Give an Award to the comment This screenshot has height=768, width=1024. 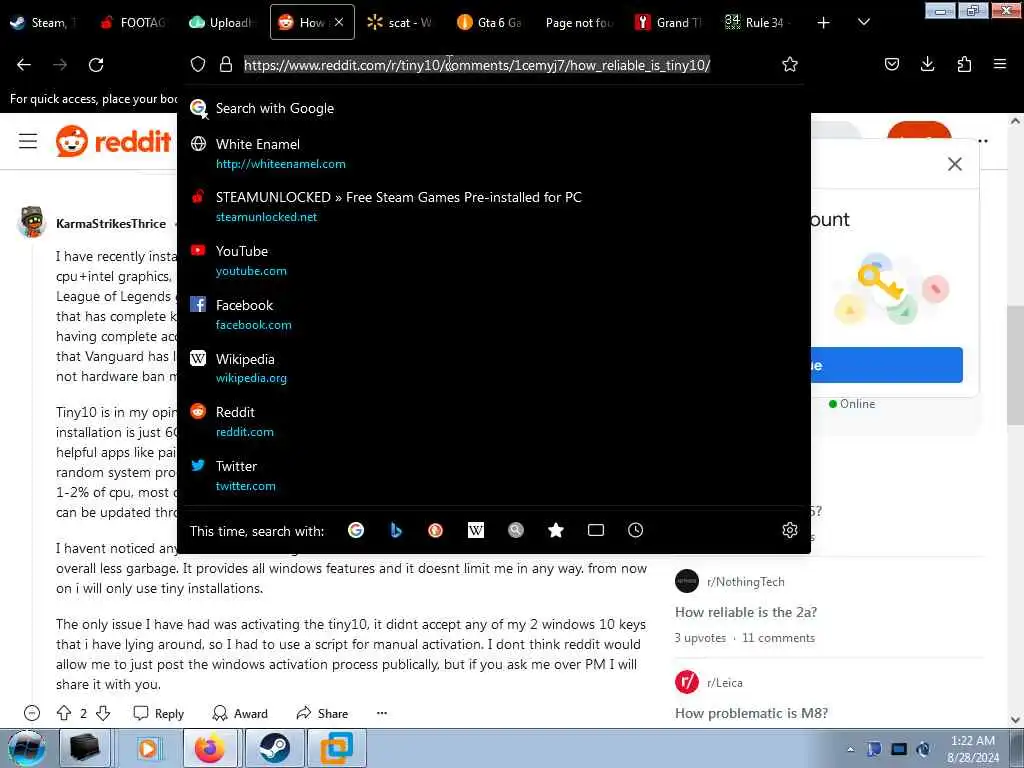[240, 713]
